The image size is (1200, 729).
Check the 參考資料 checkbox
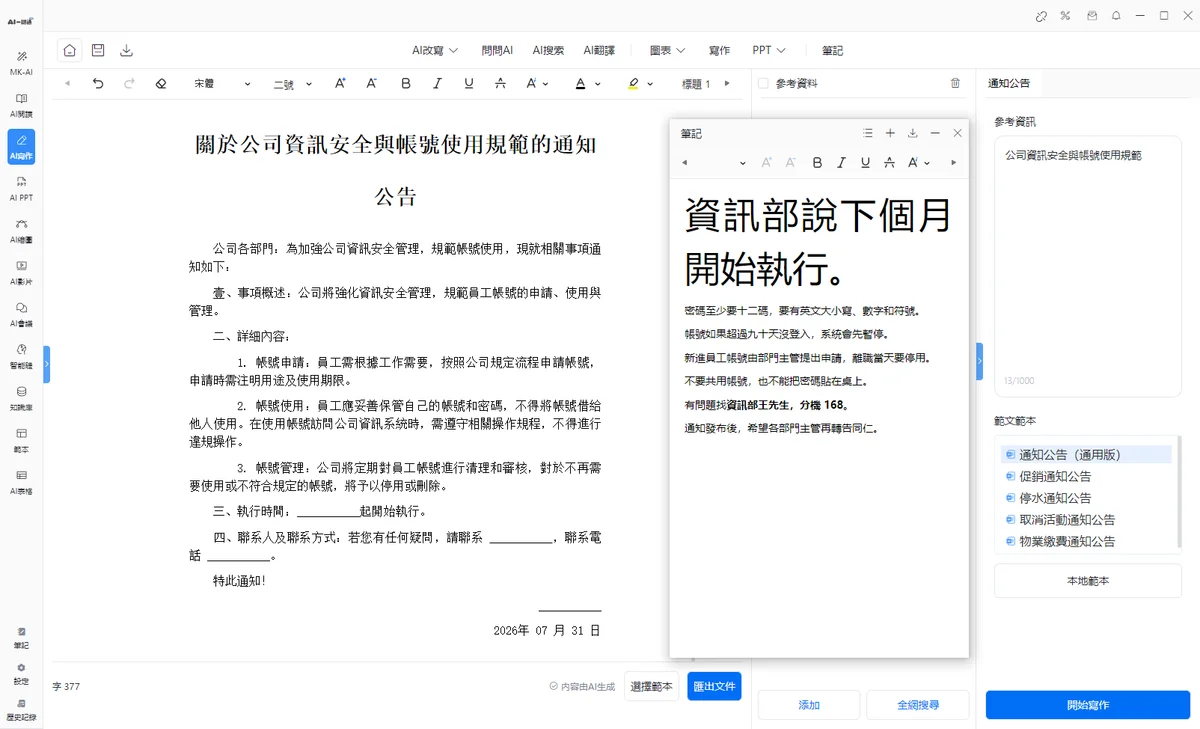click(x=764, y=84)
